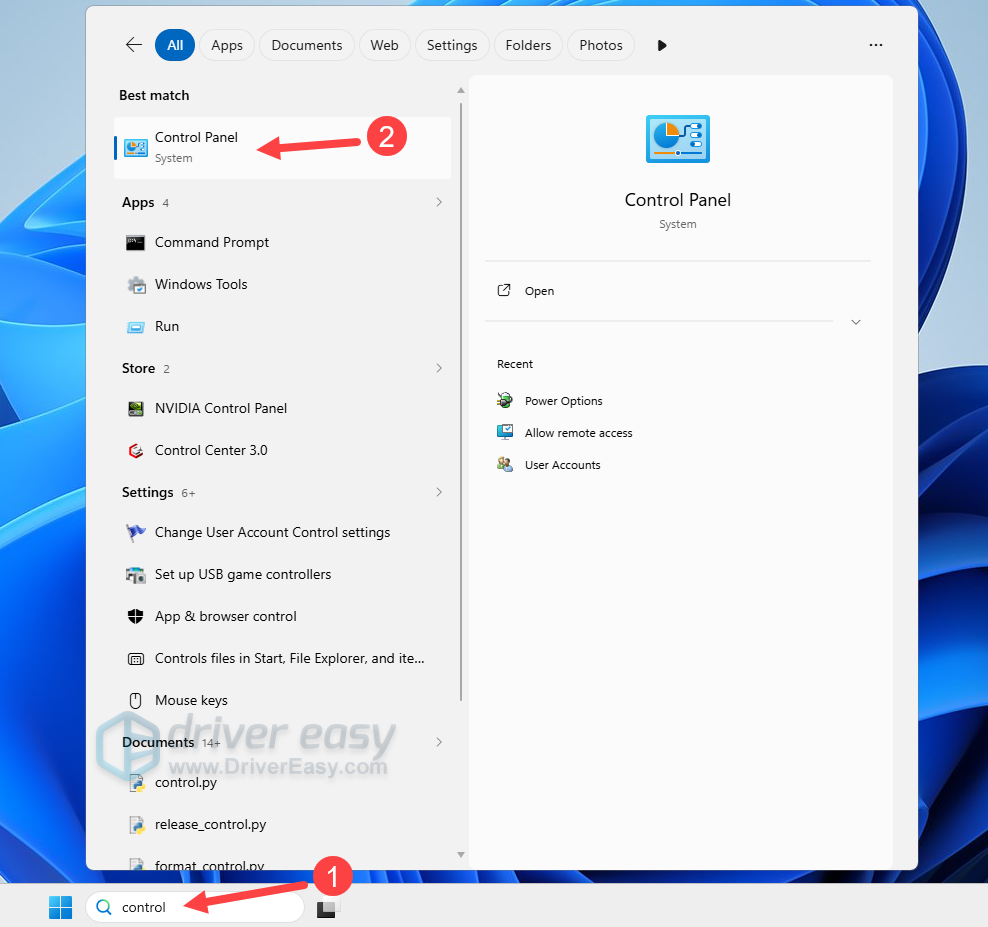
Task: Click the search magnifier icon in taskbar
Action: [103, 907]
